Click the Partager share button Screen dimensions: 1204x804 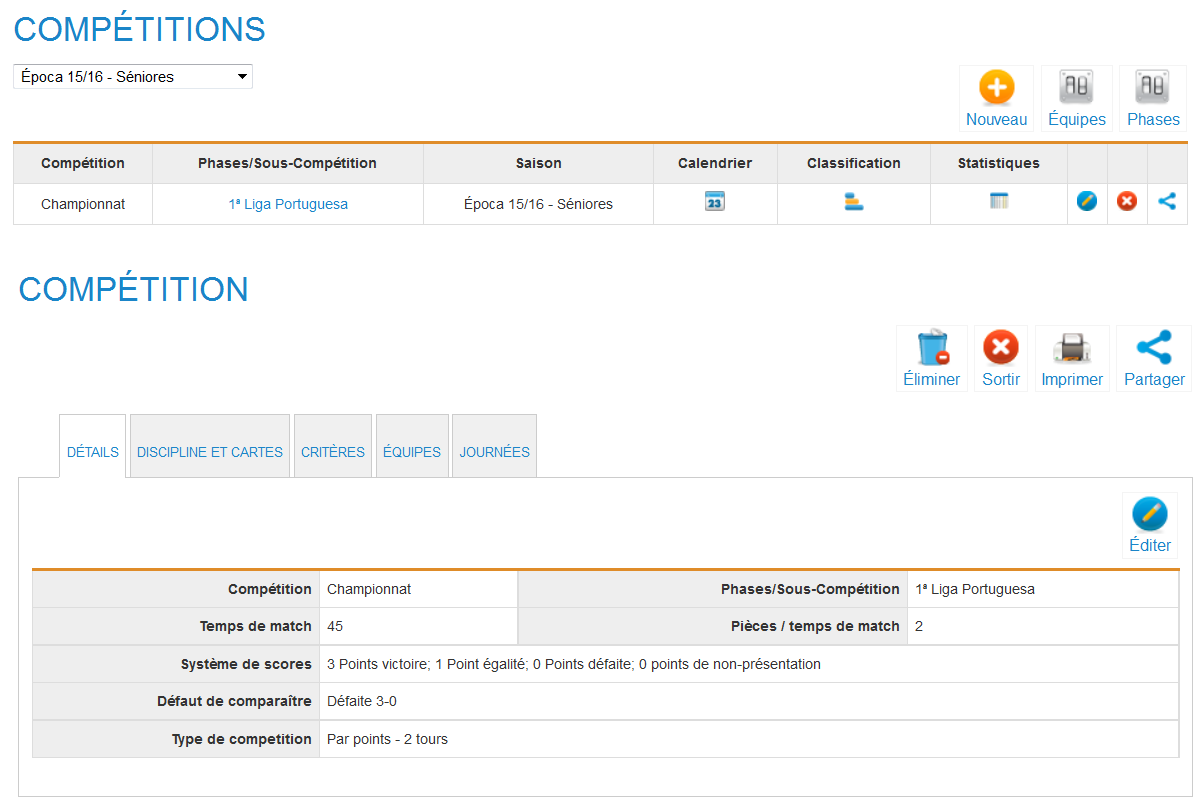(1154, 349)
